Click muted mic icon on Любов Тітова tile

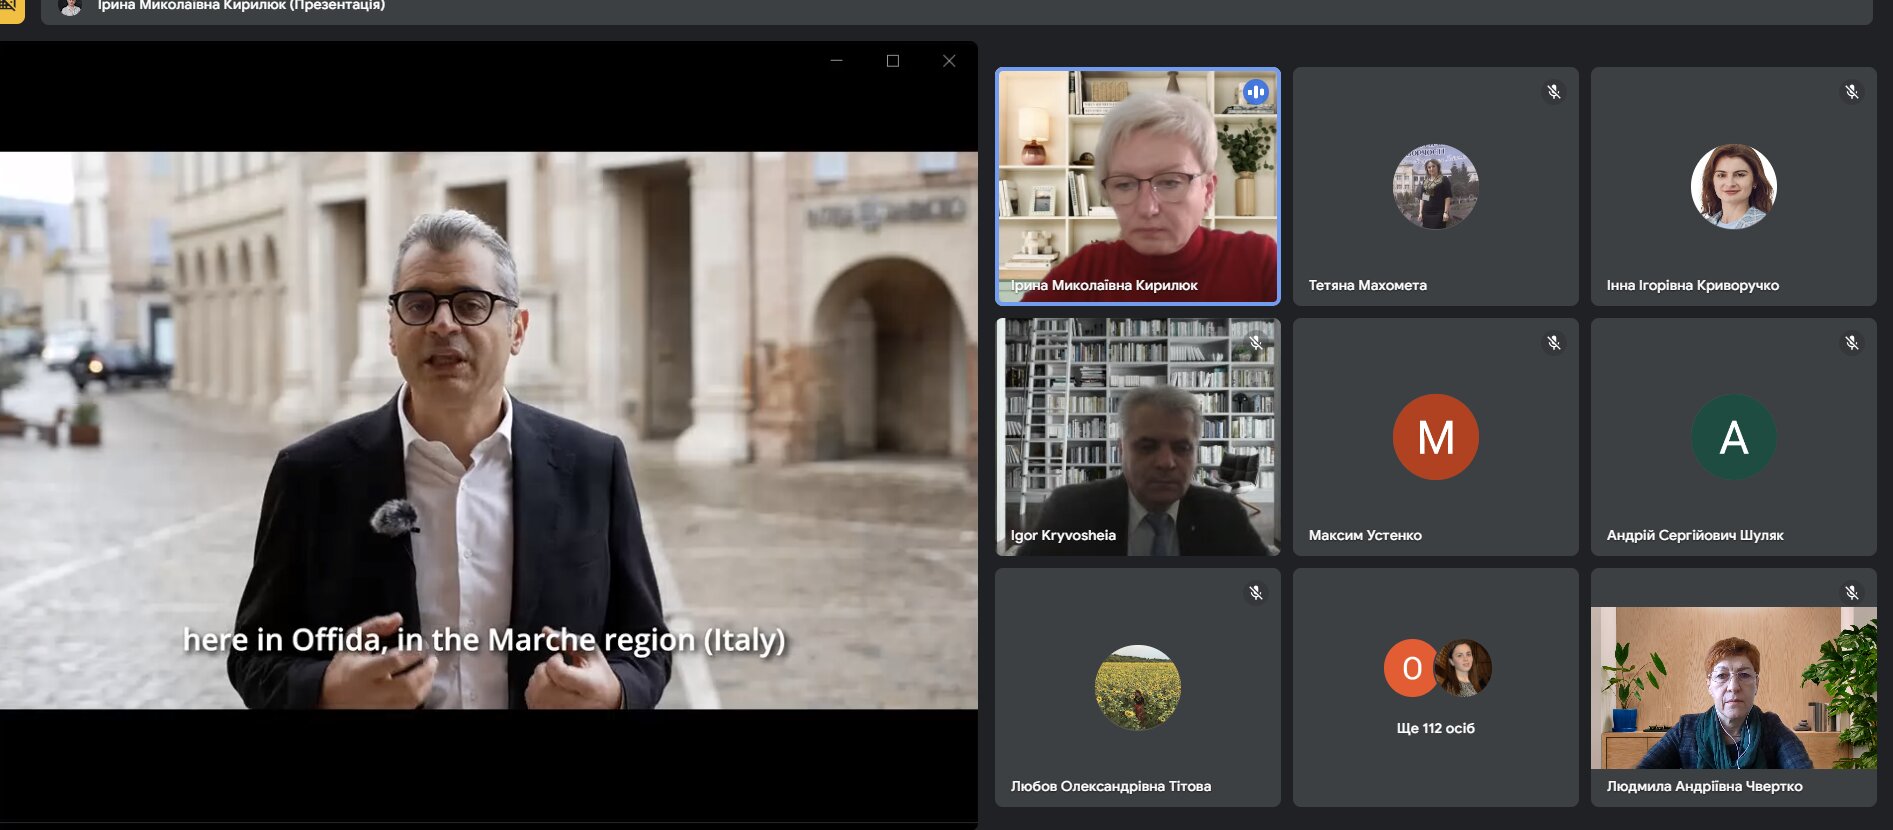coord(1255,593)
